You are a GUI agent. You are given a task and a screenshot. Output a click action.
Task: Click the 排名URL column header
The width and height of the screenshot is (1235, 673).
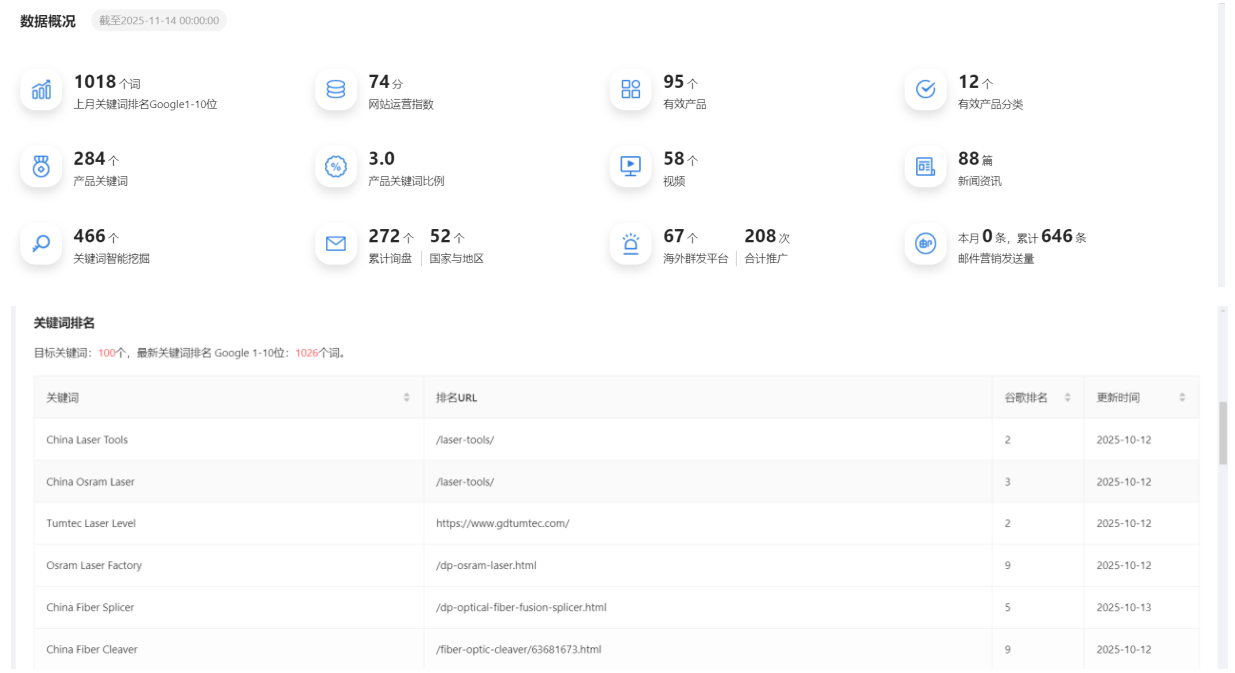pos(457,398)
